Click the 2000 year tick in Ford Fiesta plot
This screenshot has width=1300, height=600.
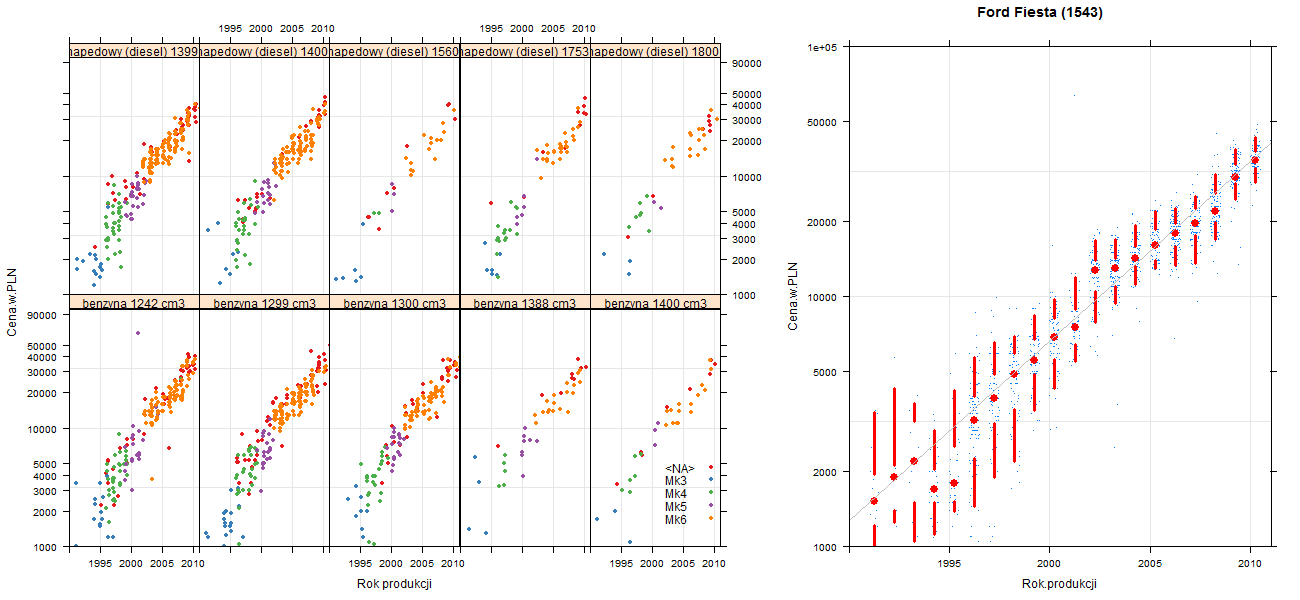tap(1048, 564)
